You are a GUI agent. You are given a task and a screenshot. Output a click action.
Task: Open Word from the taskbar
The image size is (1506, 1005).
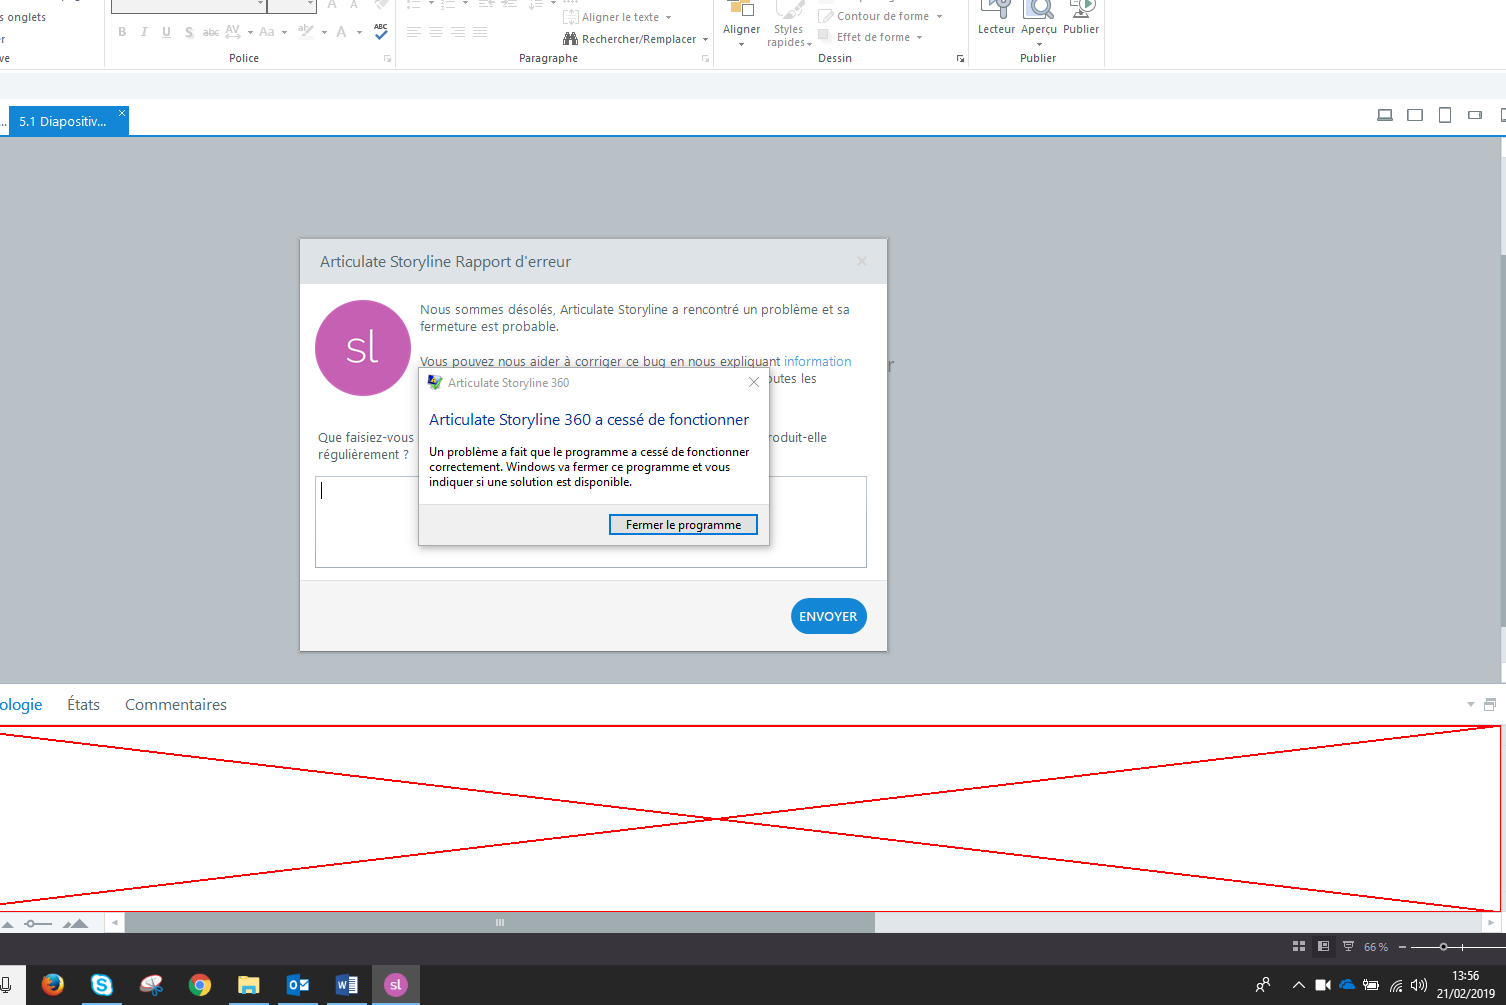(347, 985)
